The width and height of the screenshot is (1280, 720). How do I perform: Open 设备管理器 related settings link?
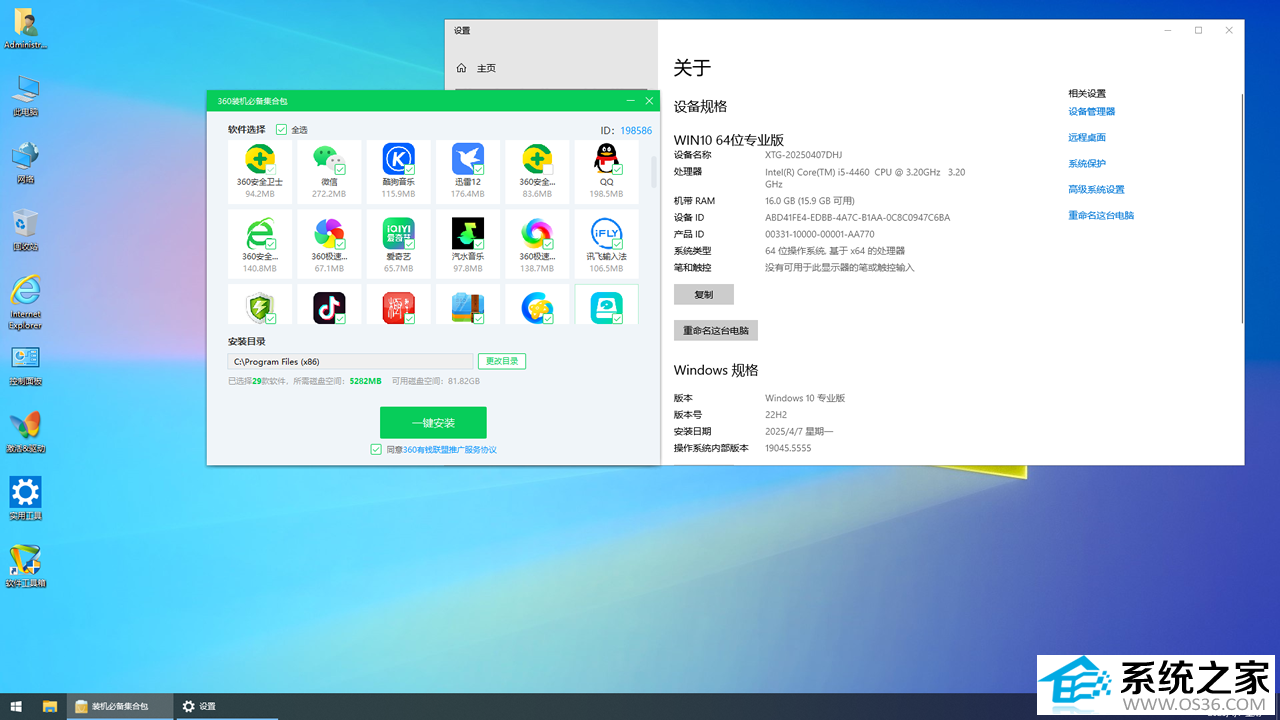pyautogui.click(x=1091, y=112)
